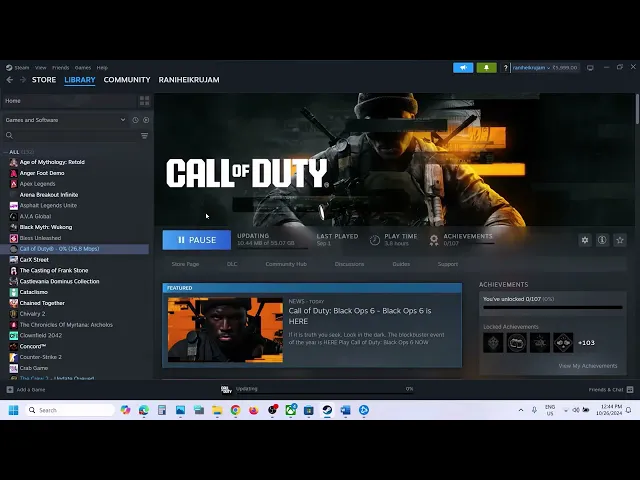Click the ready-to-play filter icon
Image resolution: width=640 pixels, height=480 pixels.
(146, 120)
